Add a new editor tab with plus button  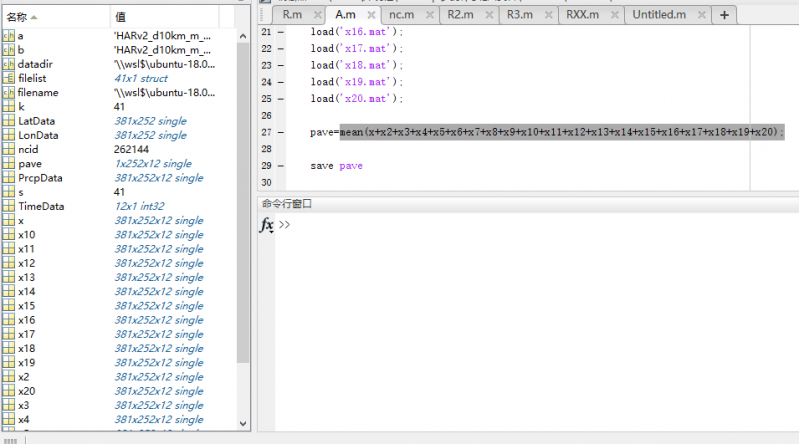coord(723,14)
